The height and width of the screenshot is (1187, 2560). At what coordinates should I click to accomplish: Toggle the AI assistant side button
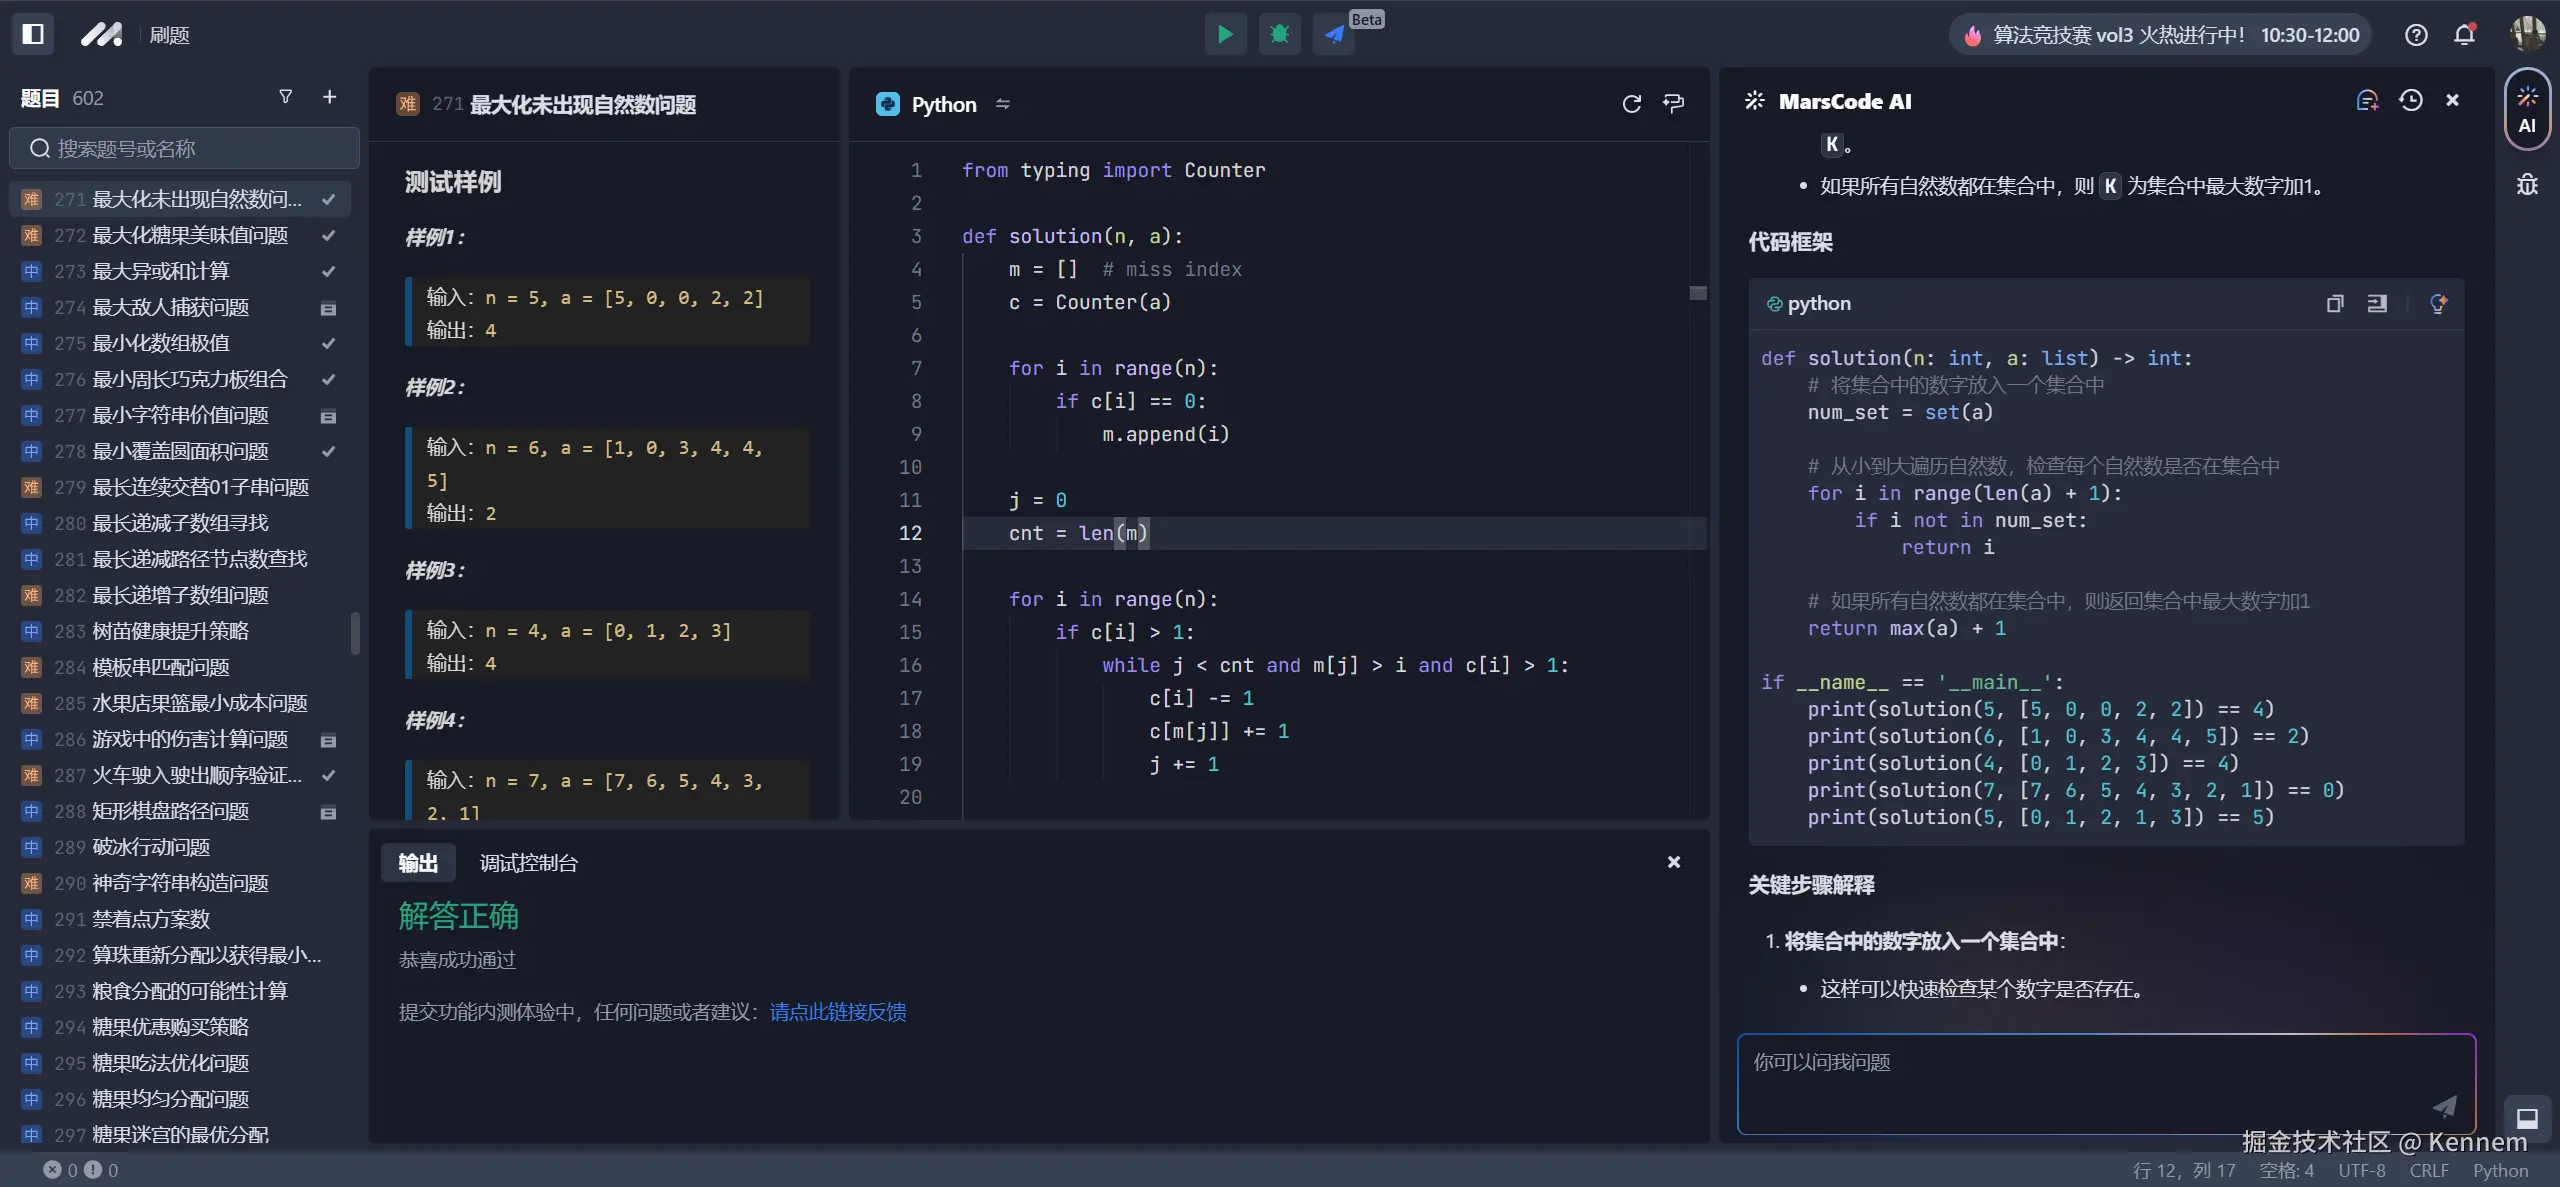click(x=2527, y=109)
